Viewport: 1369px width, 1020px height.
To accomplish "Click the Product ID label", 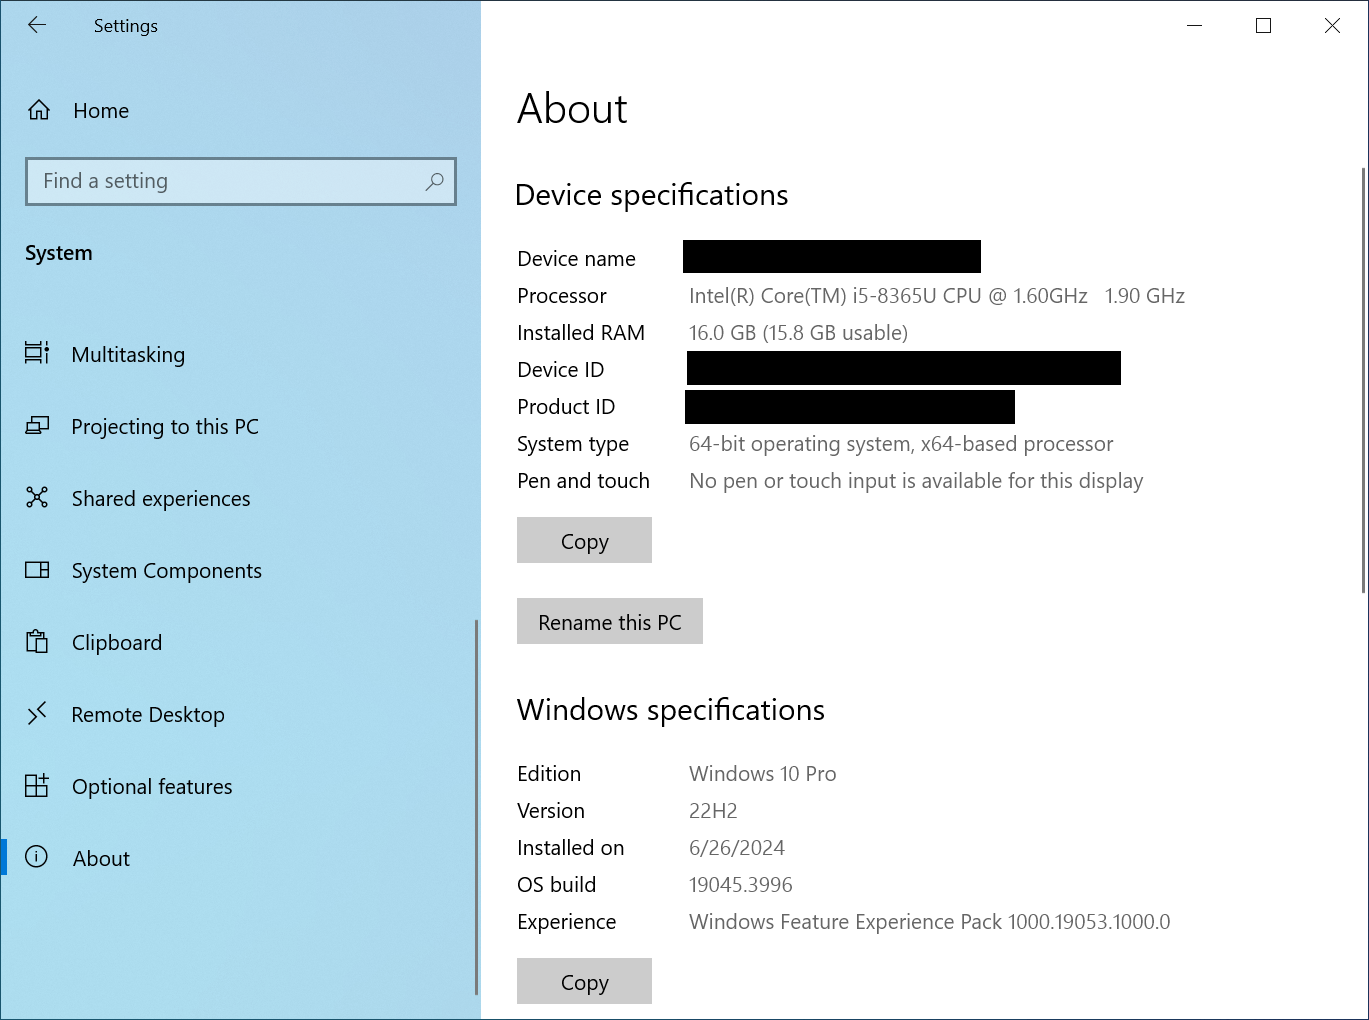I will coord(566,407).
